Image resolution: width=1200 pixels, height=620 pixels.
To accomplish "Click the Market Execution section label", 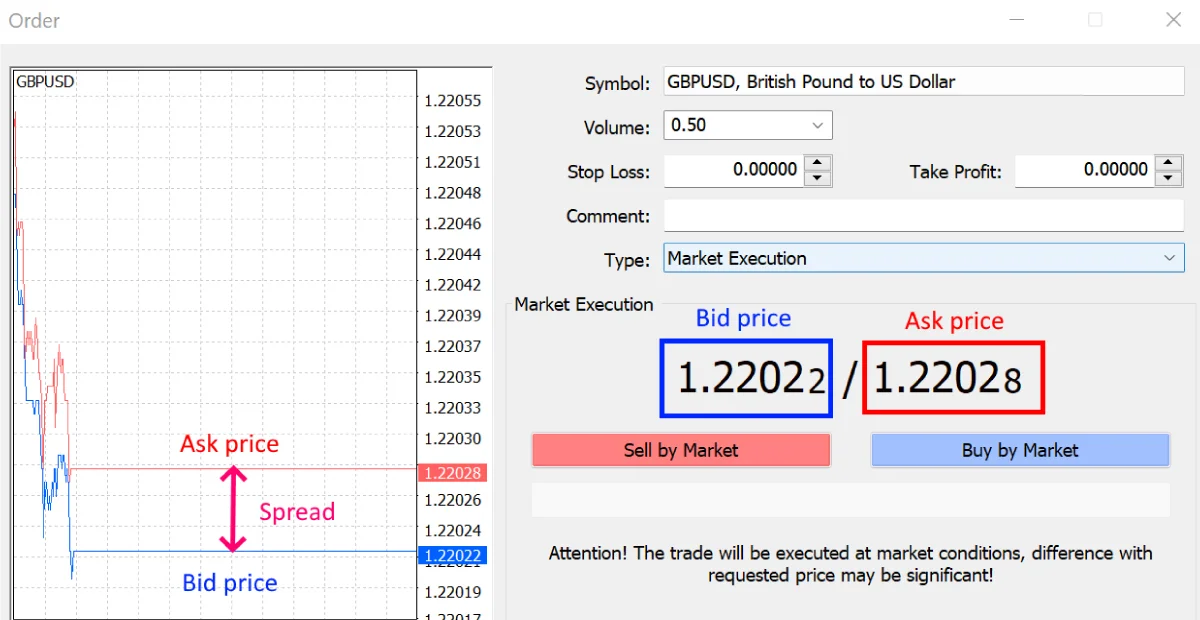I will (582, 304).
